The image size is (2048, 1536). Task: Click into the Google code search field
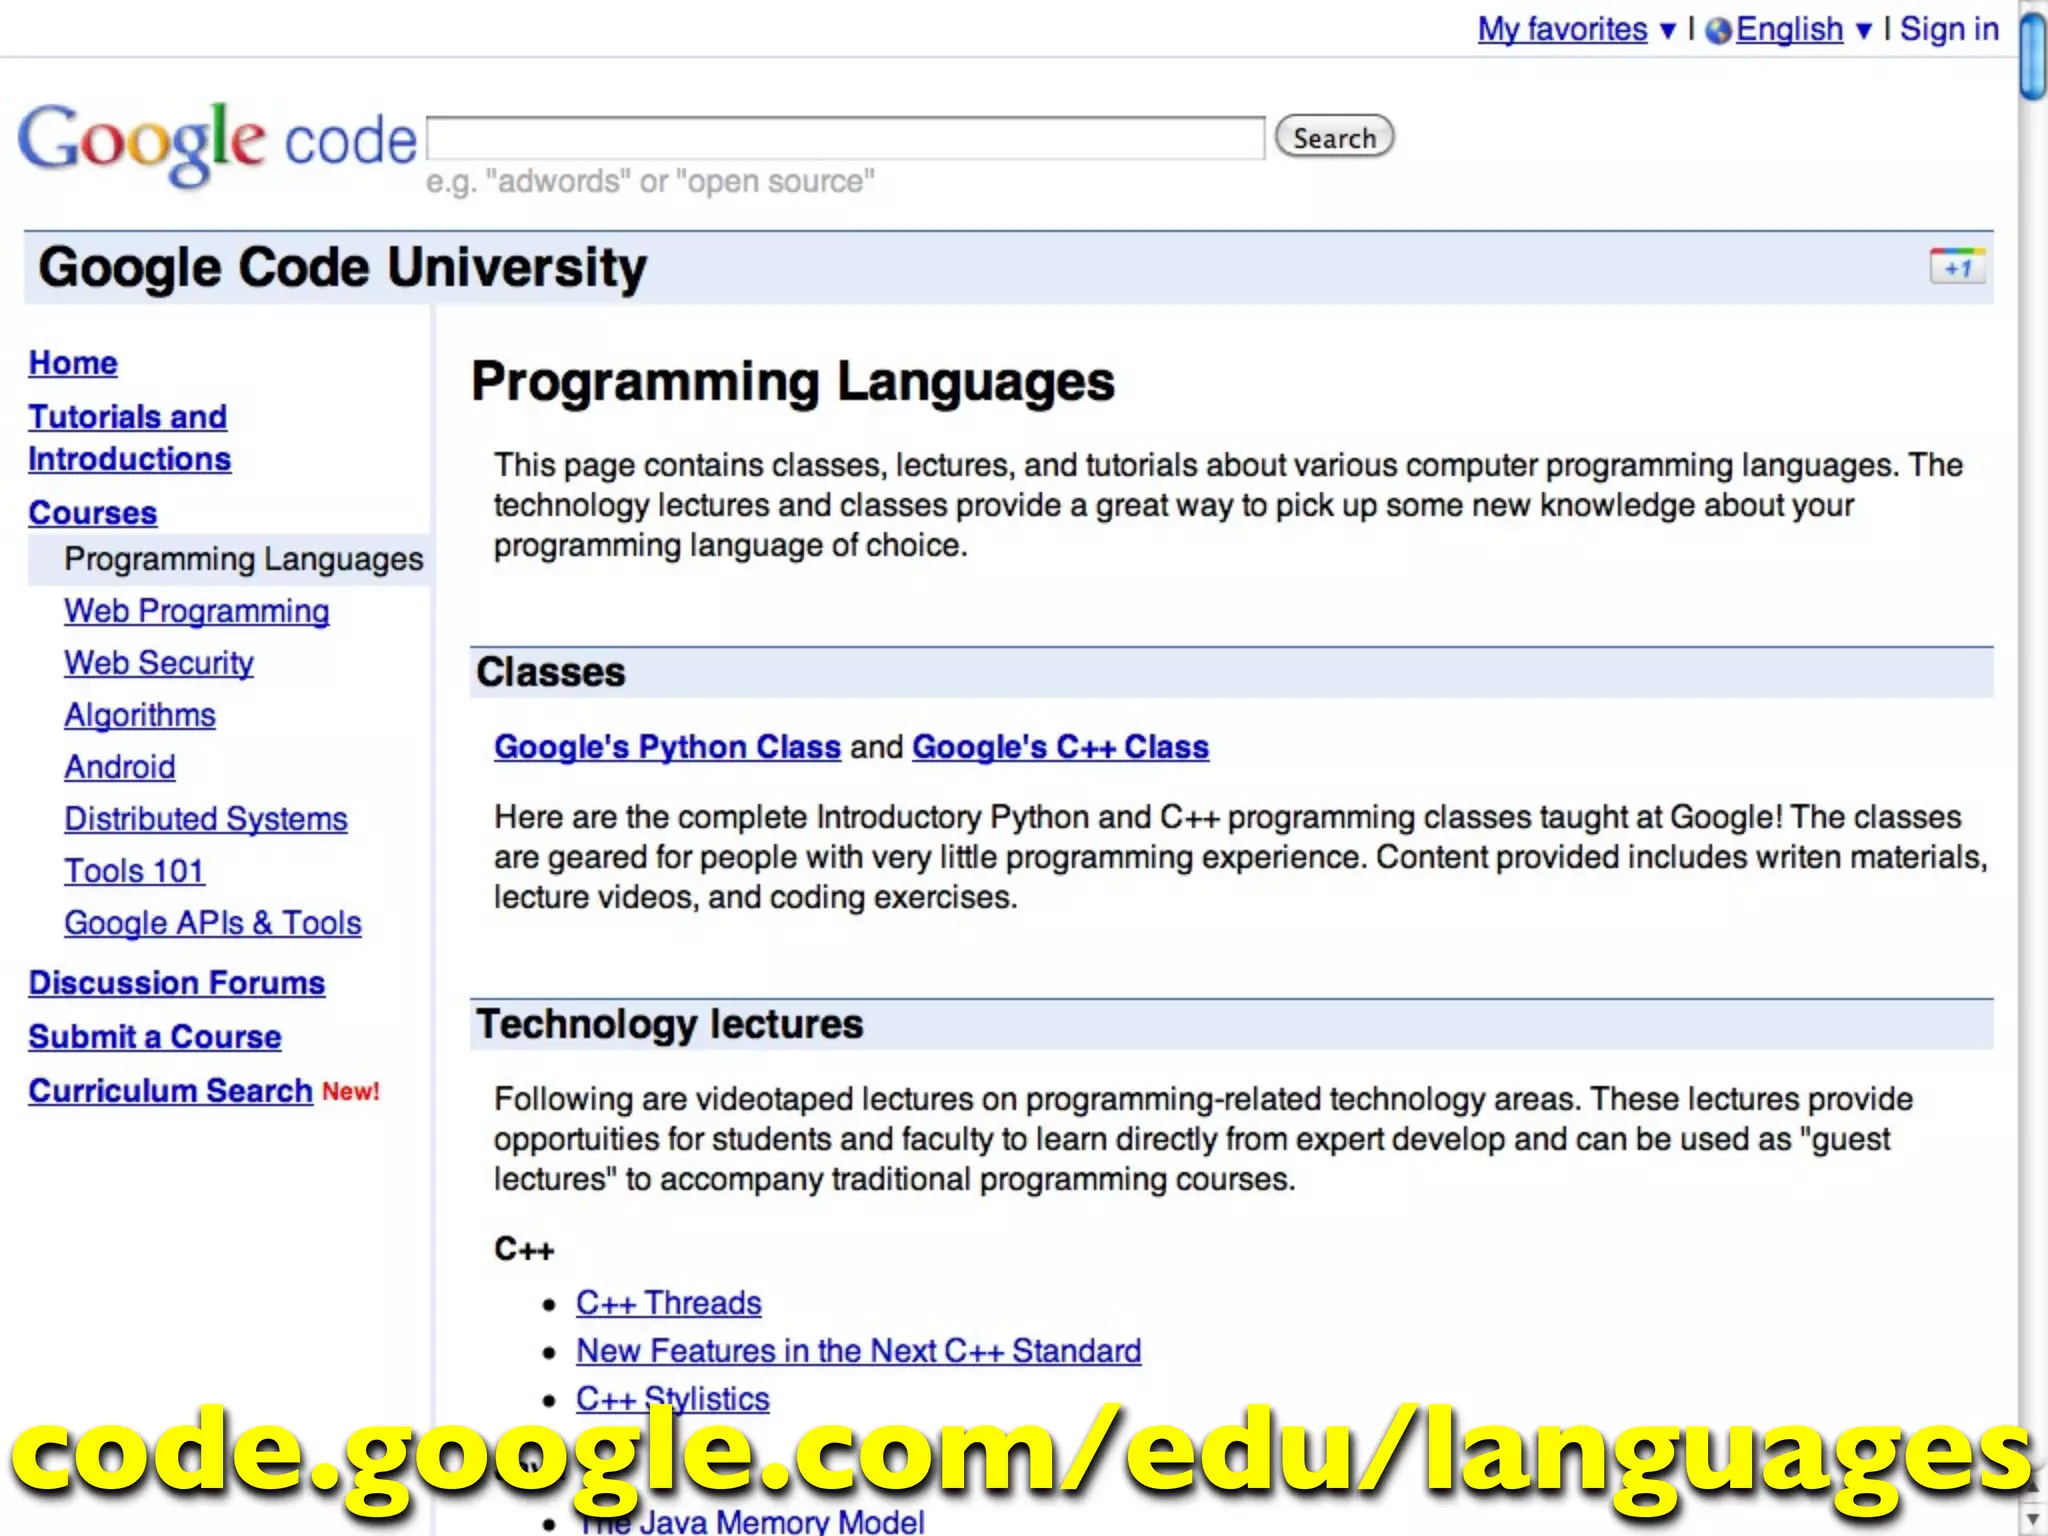pos(846,138)
